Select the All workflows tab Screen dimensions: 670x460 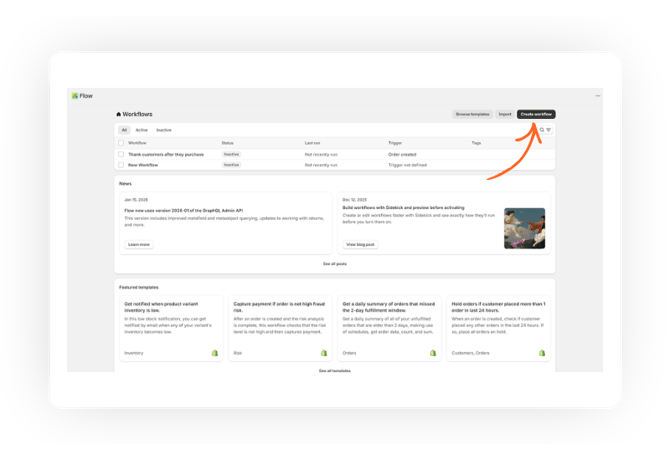[124, 130]
